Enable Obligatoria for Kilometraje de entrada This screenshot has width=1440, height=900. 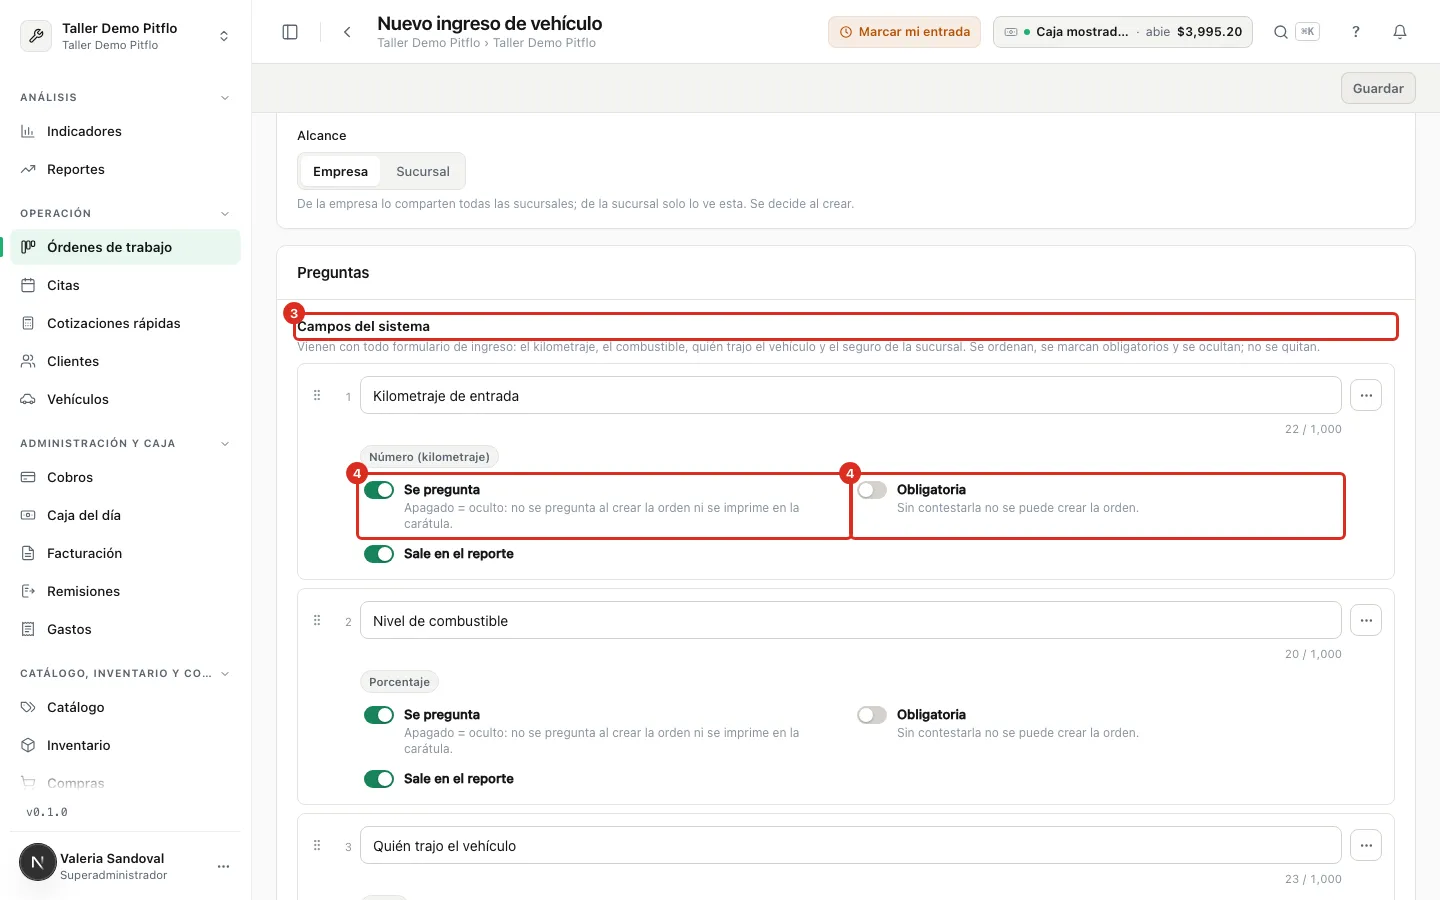click(872, 490)
